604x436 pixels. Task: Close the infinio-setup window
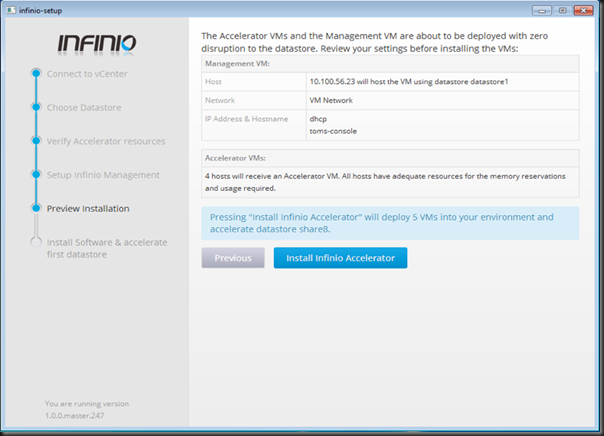583,10
